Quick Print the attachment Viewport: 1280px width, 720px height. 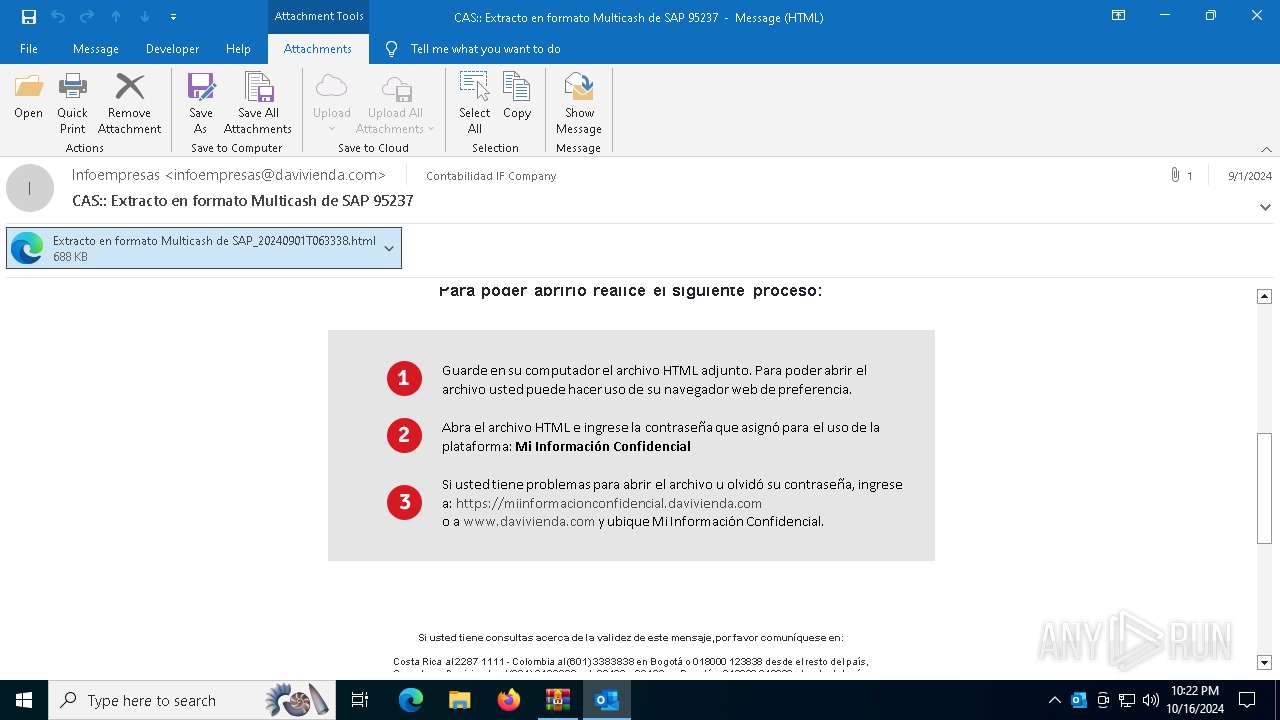coord(72,103)
